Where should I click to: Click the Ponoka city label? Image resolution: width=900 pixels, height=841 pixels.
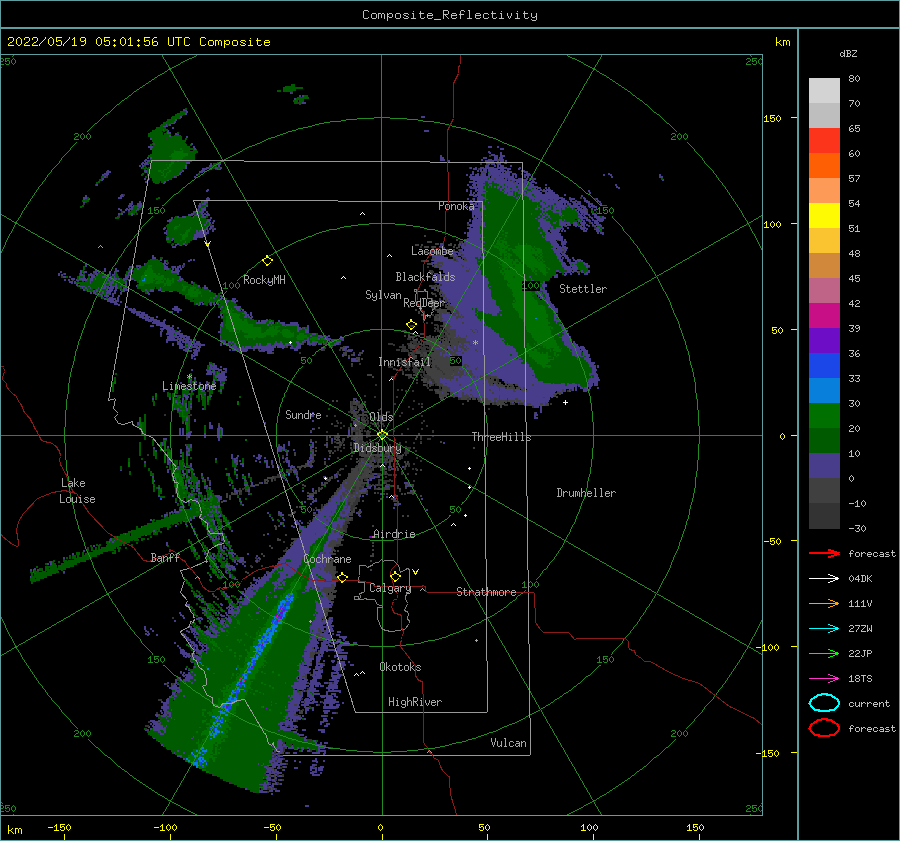[456, 206]
